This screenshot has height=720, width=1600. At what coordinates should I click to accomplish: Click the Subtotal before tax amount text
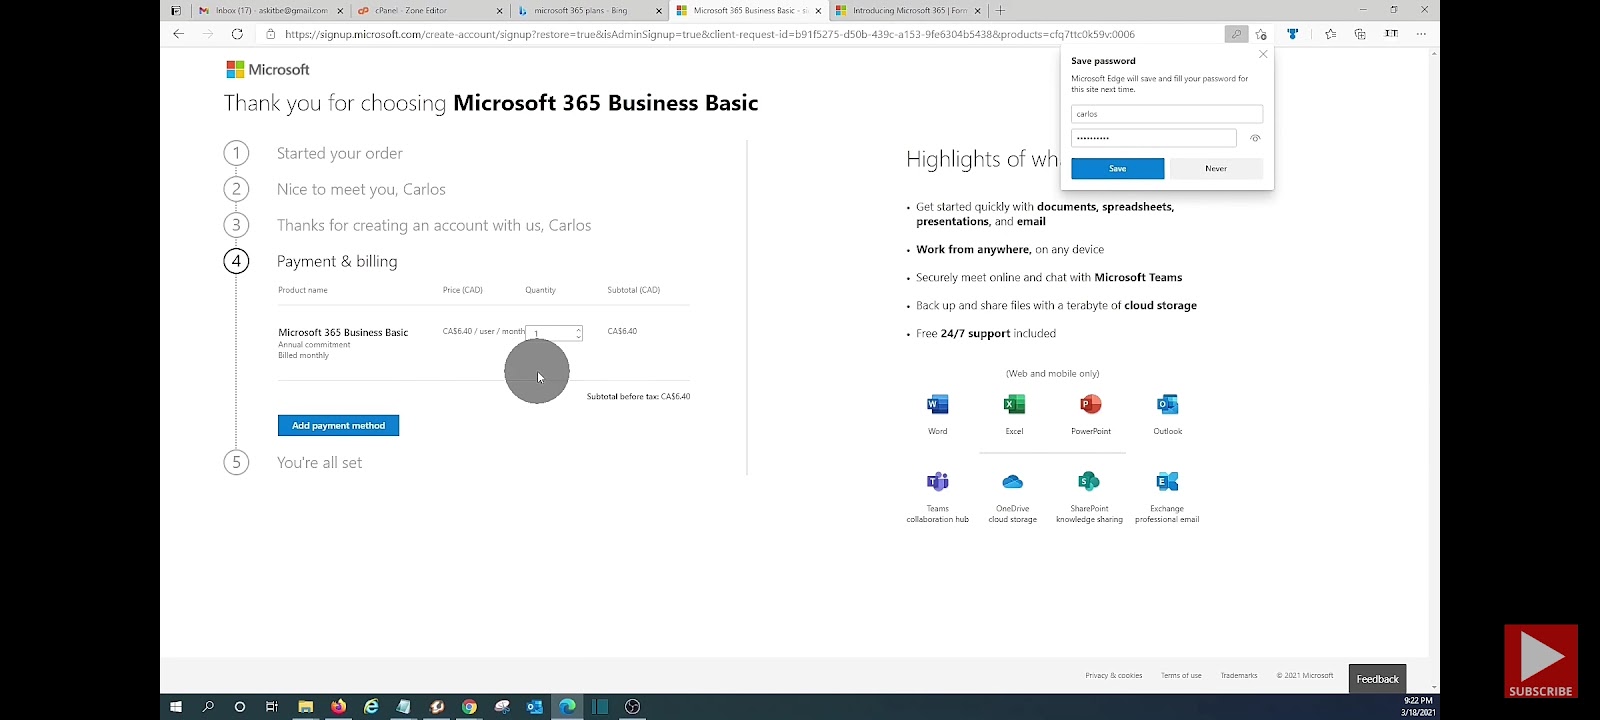[638, 397]
